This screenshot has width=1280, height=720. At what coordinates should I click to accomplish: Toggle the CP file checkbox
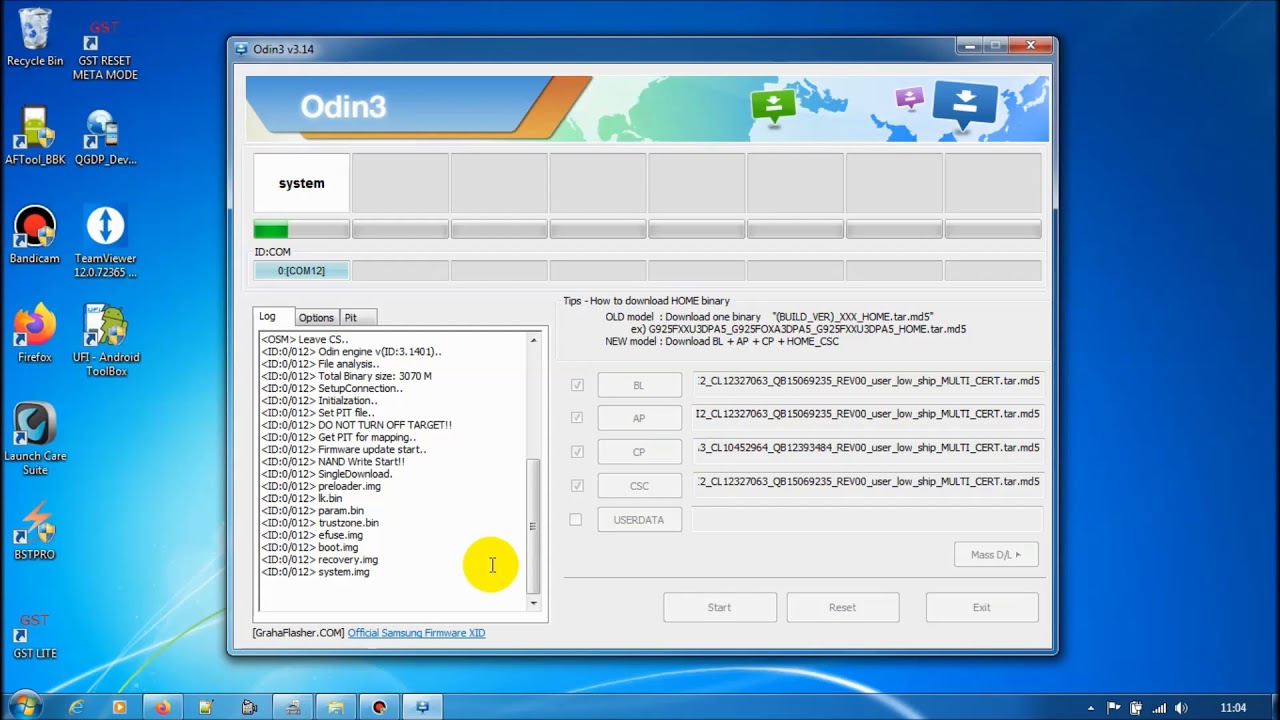coord(577,452)
